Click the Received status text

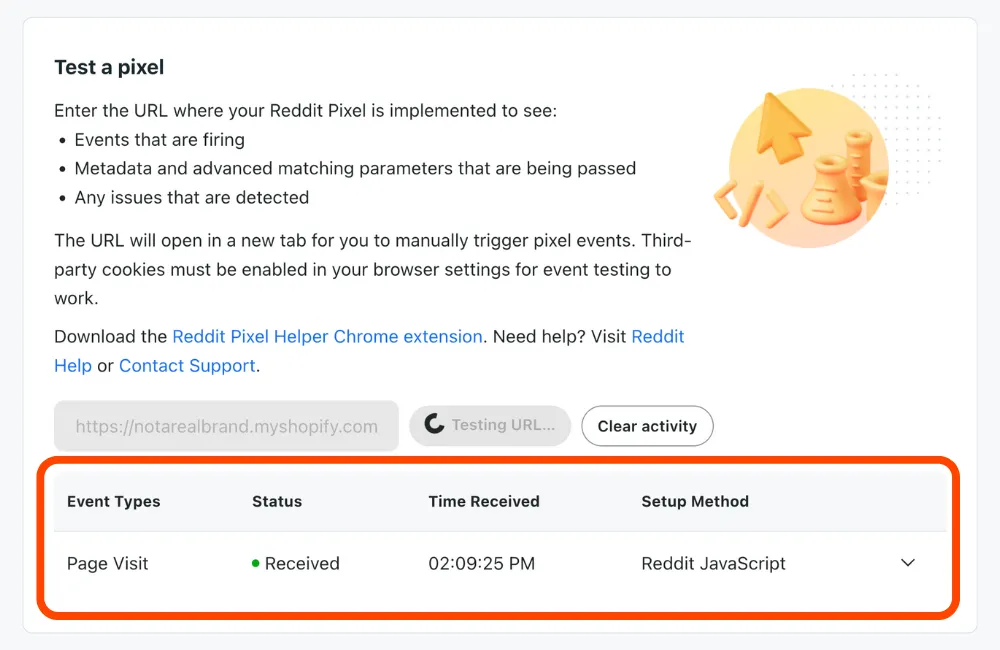[302, 563]
